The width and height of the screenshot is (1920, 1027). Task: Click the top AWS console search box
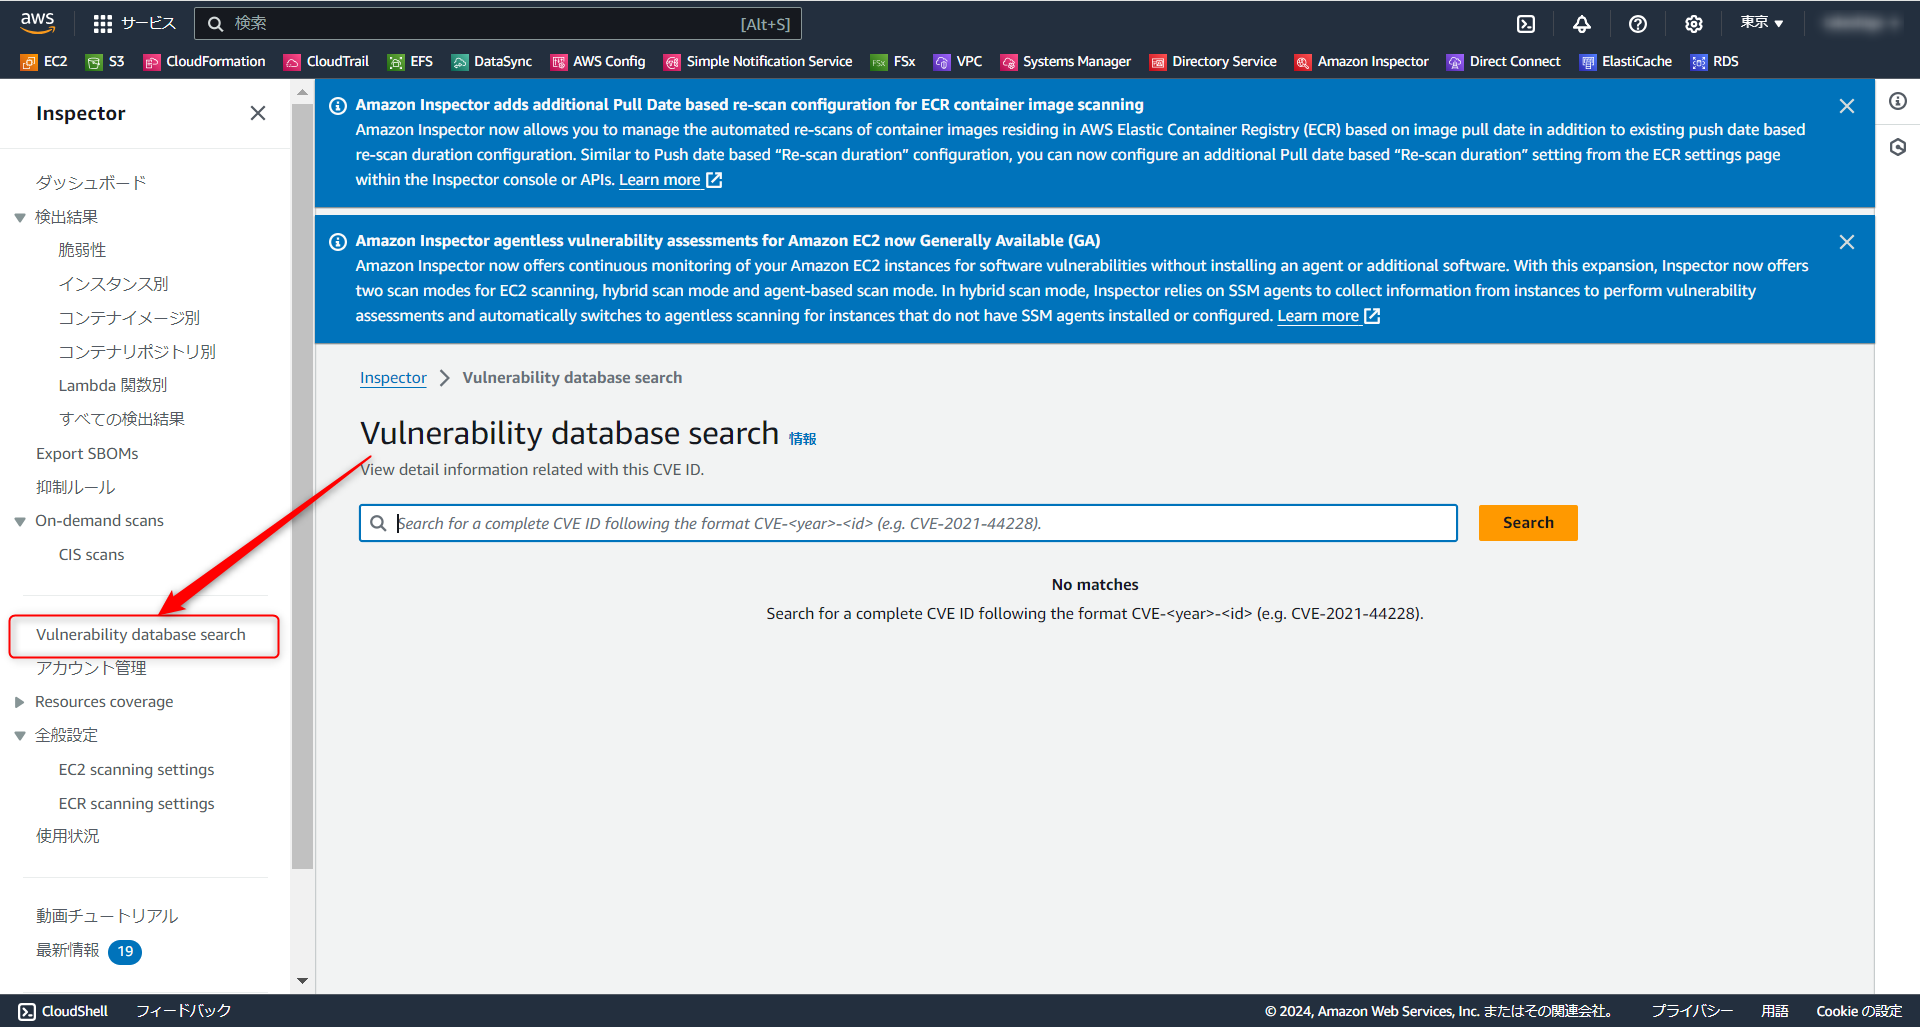pos(498,24)
